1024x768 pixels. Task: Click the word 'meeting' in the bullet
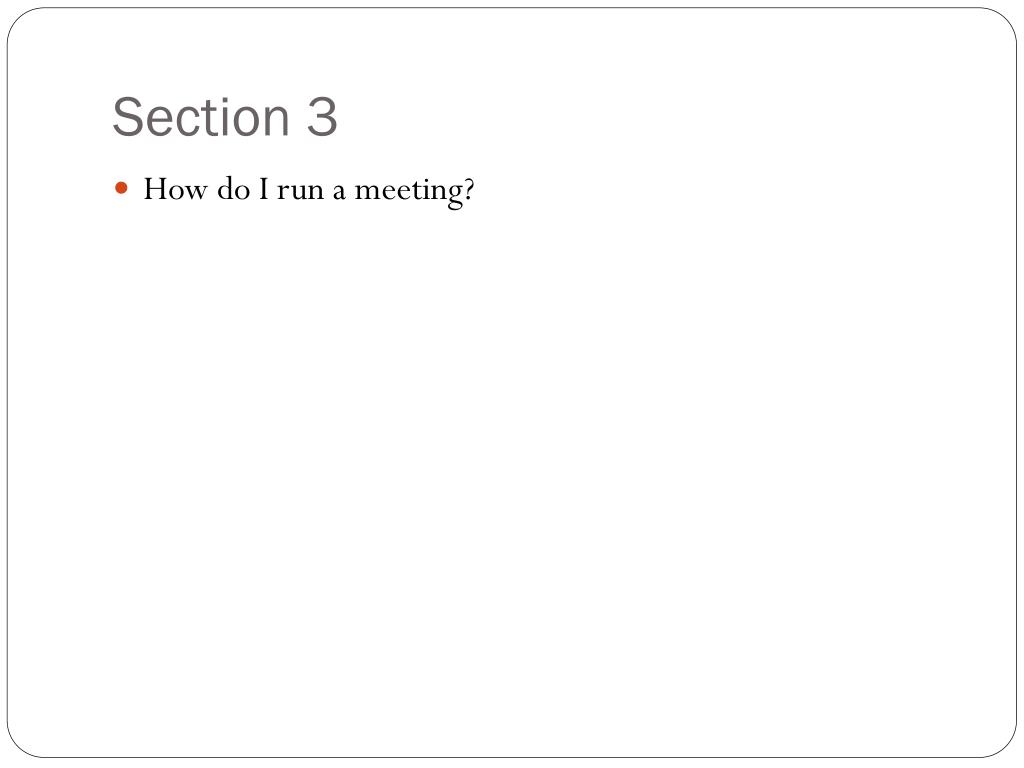pos(407,192)
